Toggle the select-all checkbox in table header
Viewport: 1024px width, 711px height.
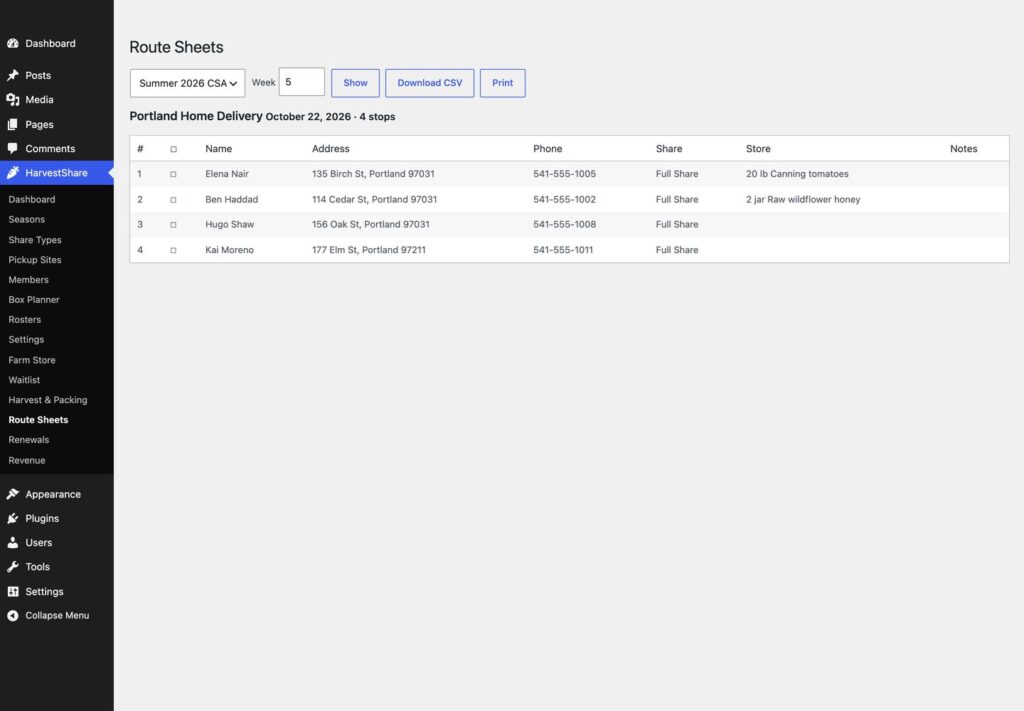pos(173,149)
